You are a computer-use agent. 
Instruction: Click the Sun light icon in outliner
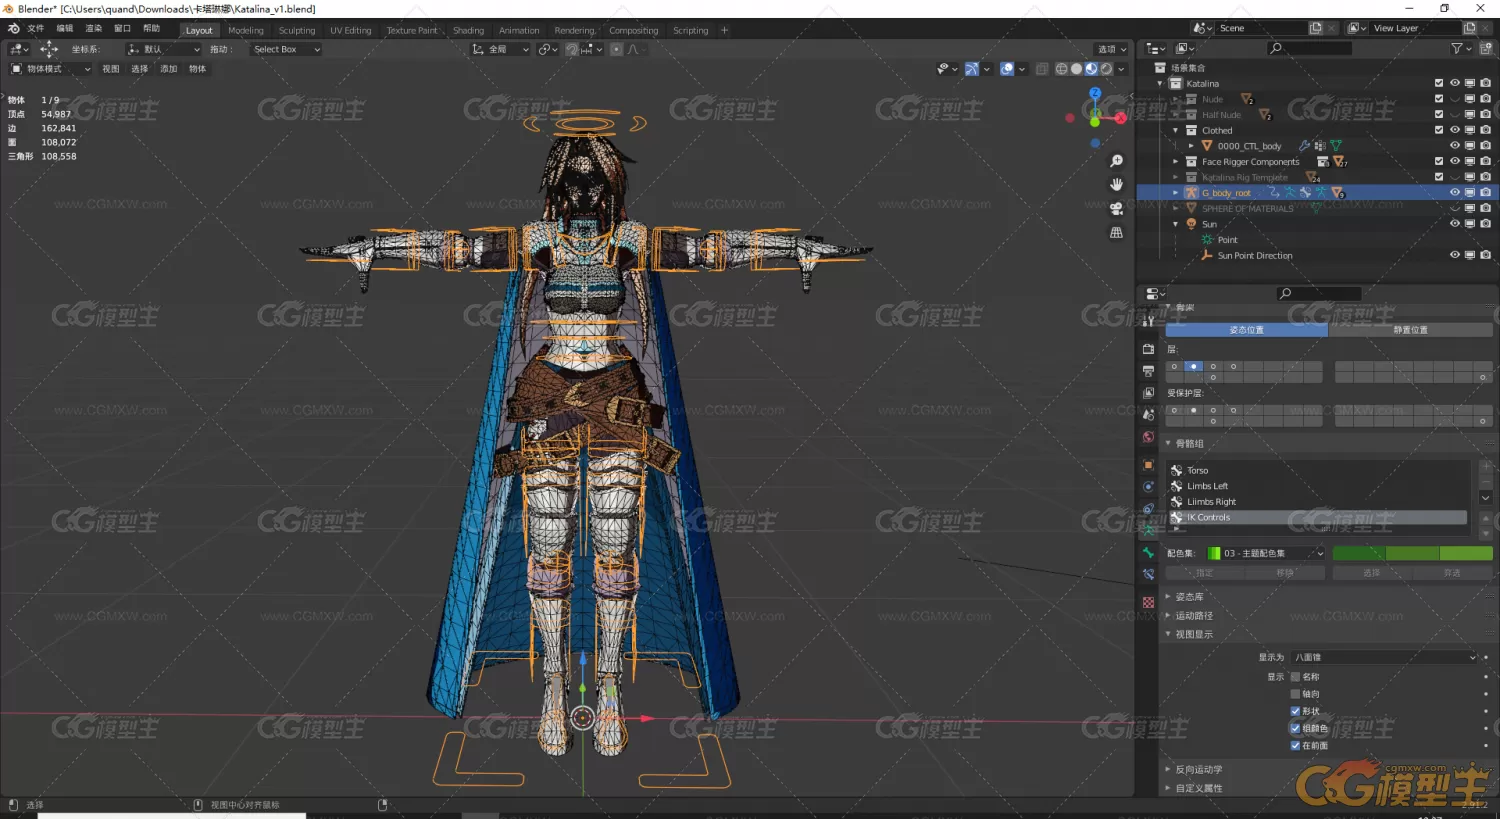click(x=1191, y=224)
